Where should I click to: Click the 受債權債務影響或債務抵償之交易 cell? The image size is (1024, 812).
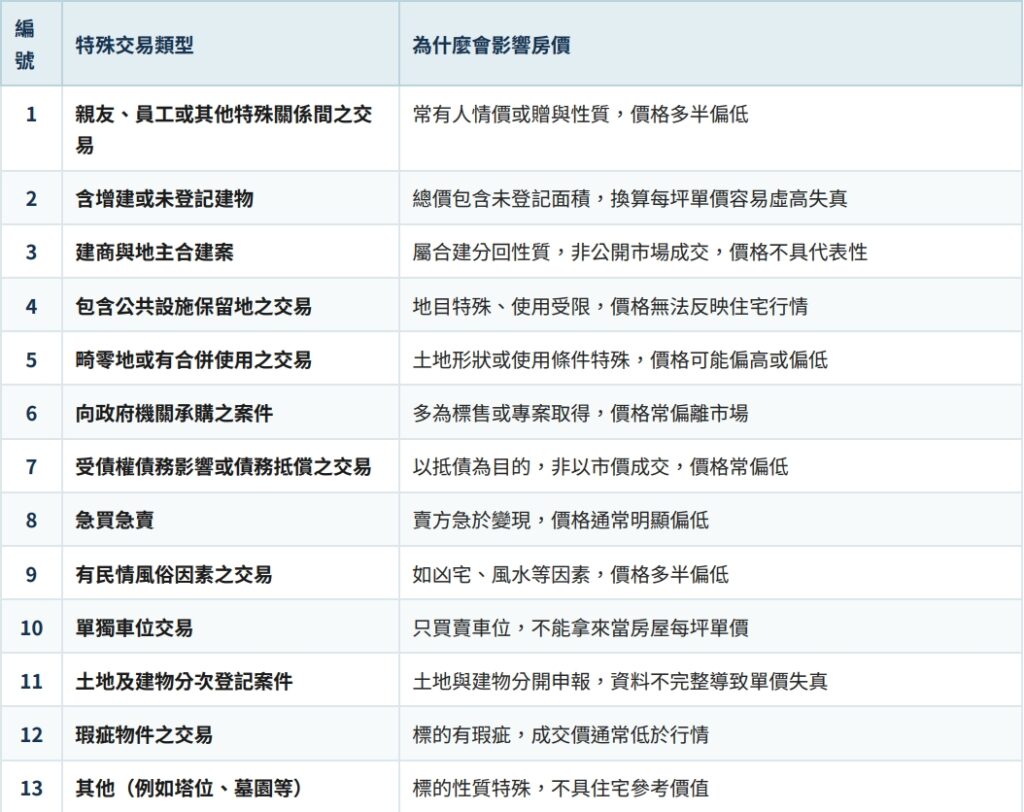[x=231, y=466]
